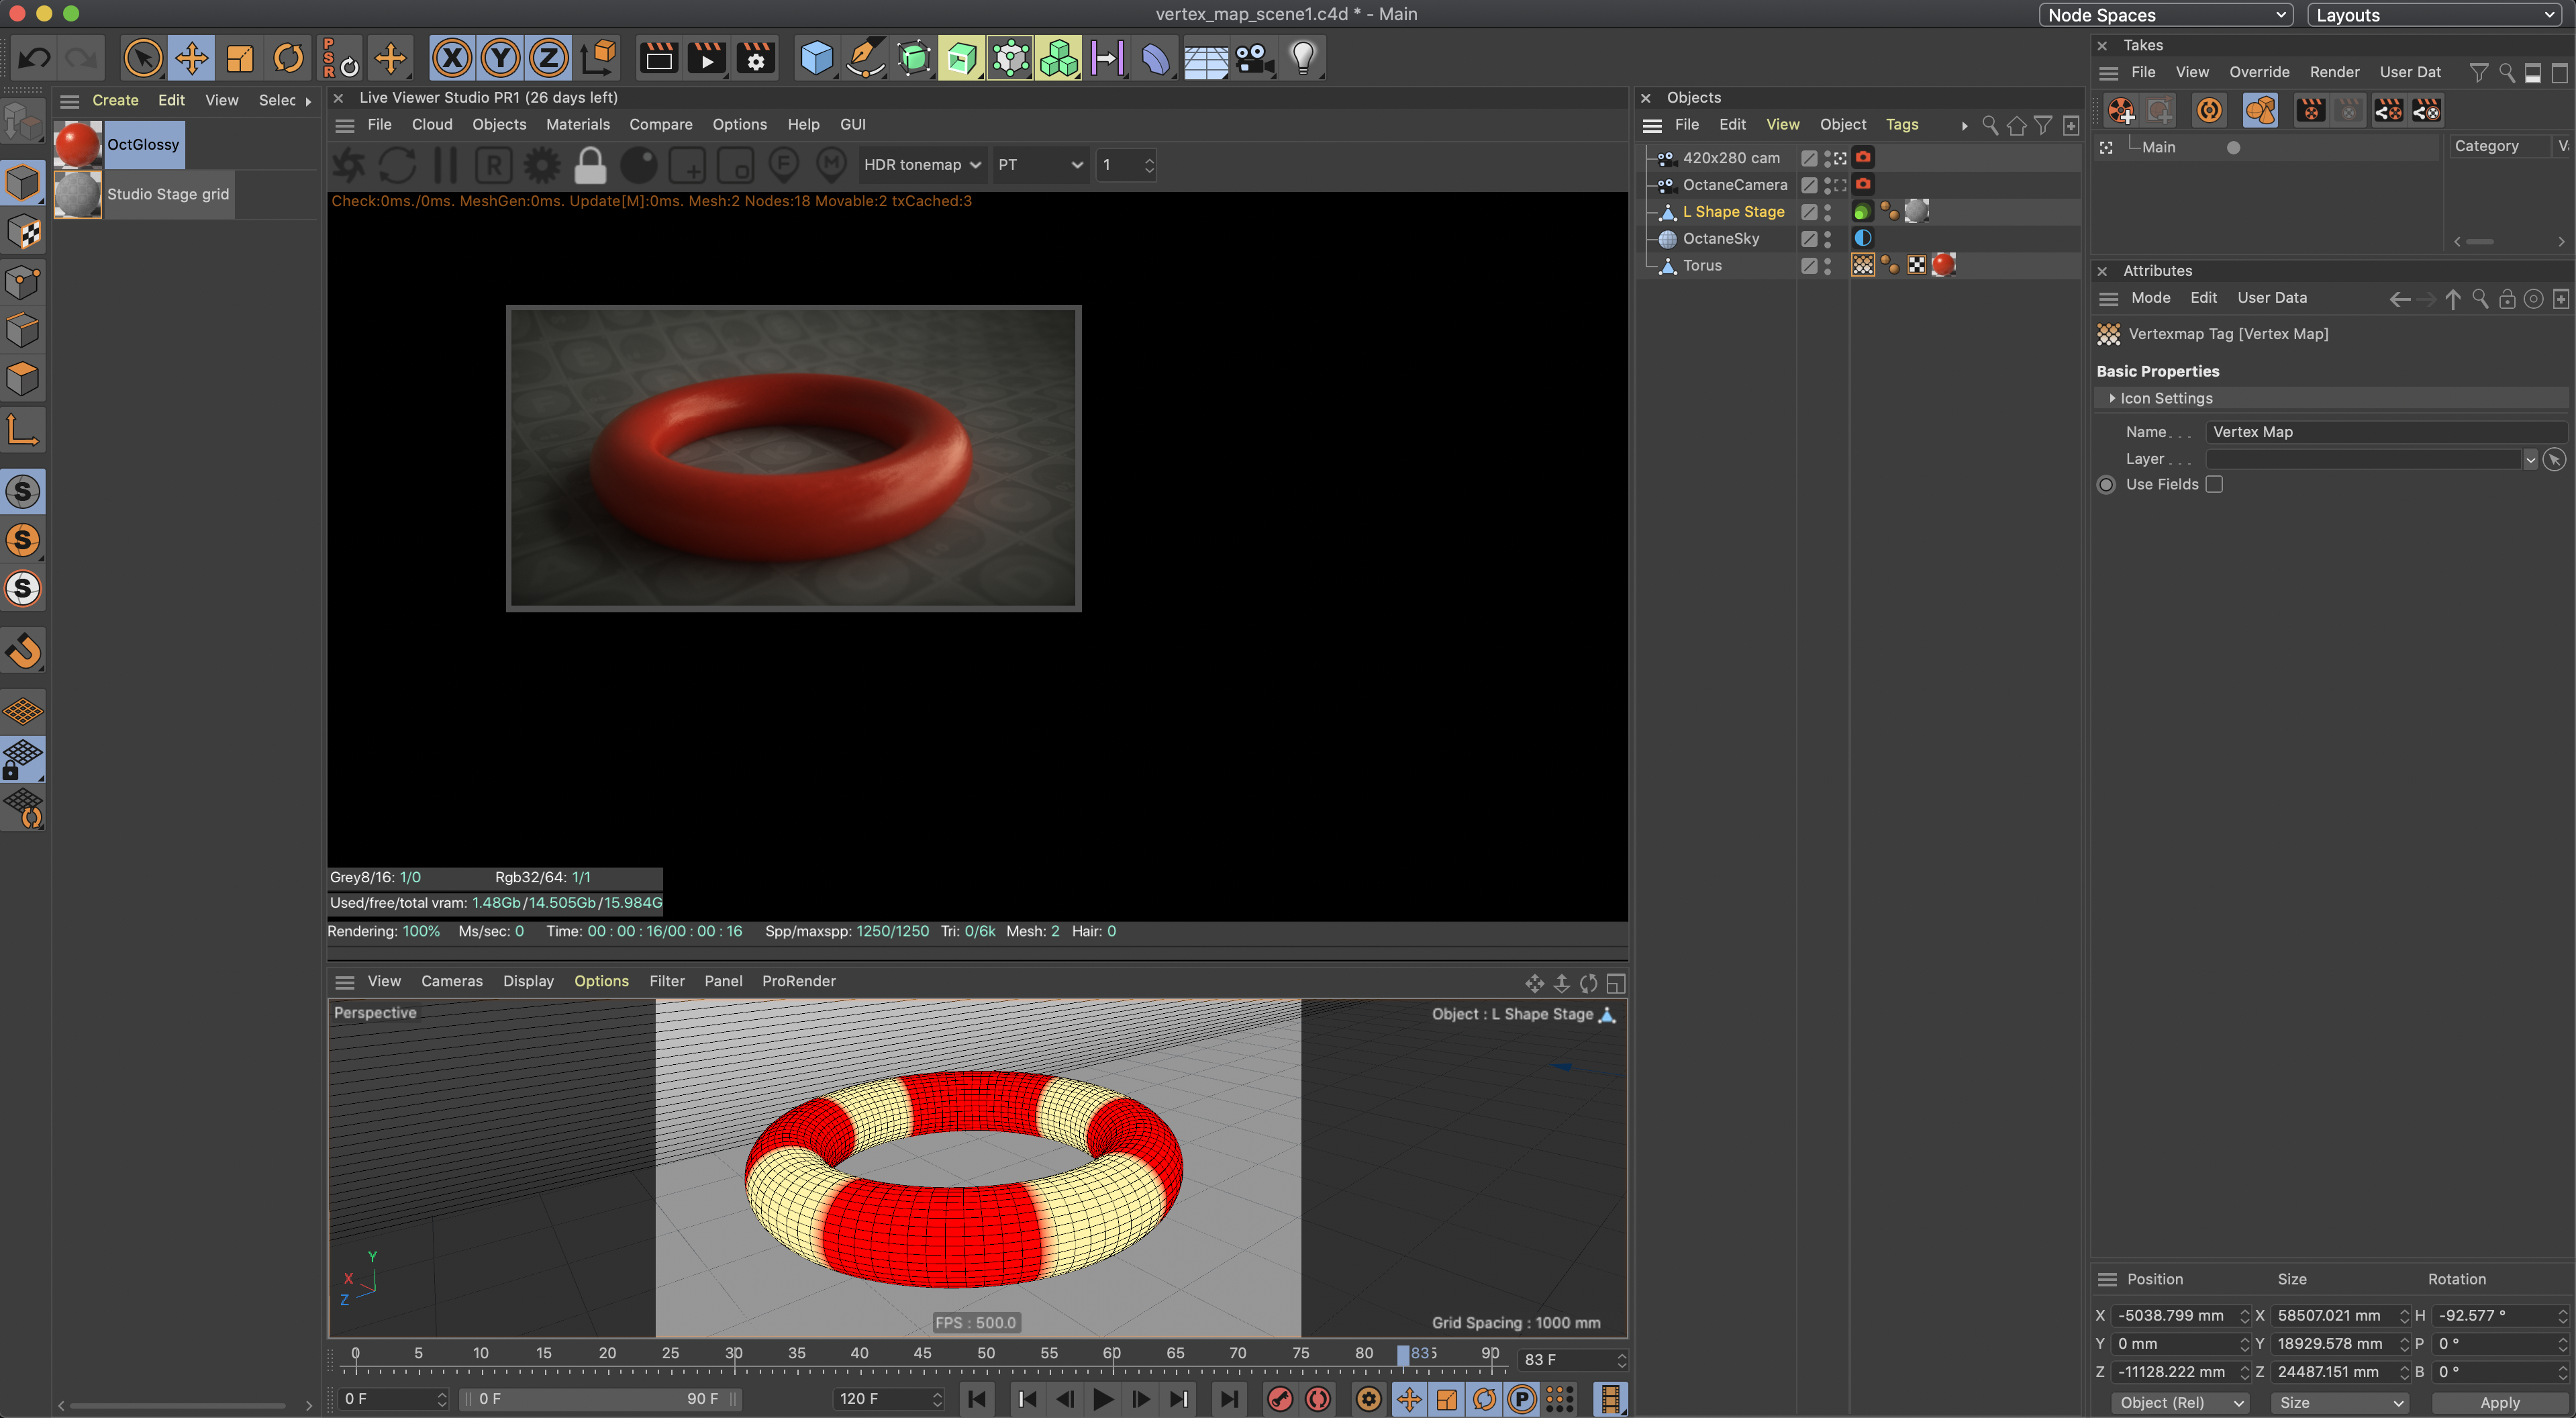Open the Cameras menu in viewport
Screen dimensions: 2576x1418
(x=451, y=981)
